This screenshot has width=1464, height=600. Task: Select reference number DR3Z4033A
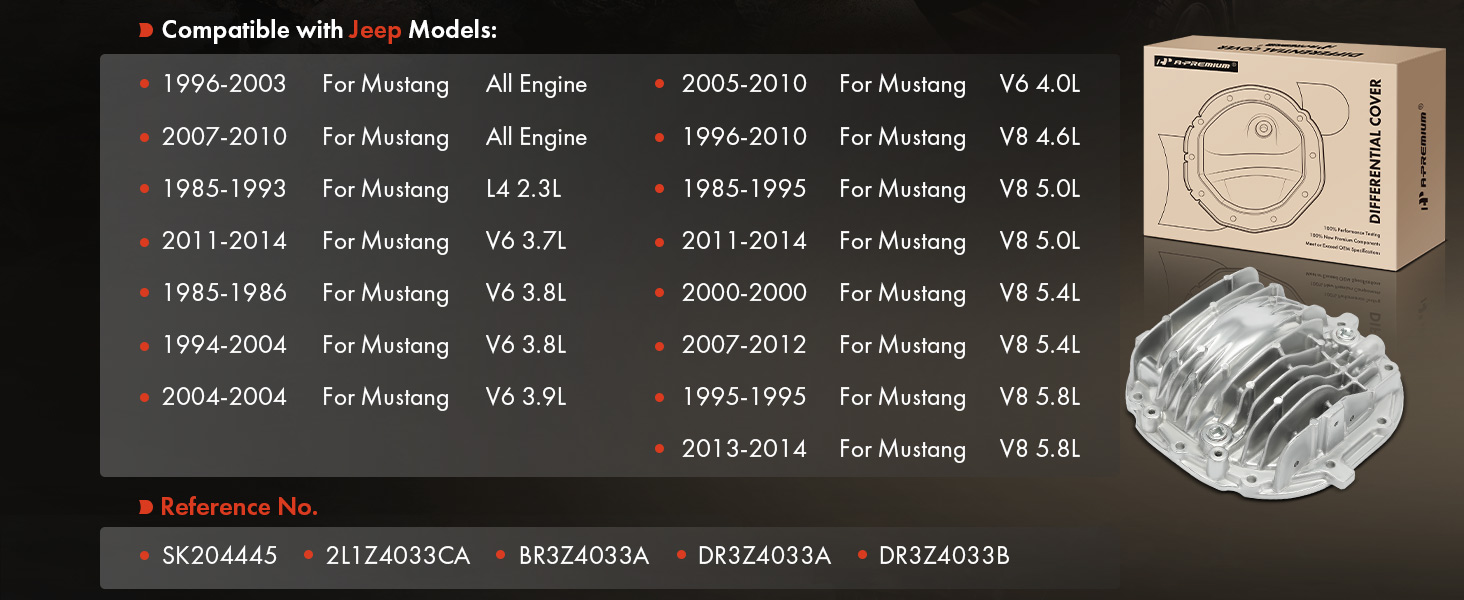coord(764,556)
